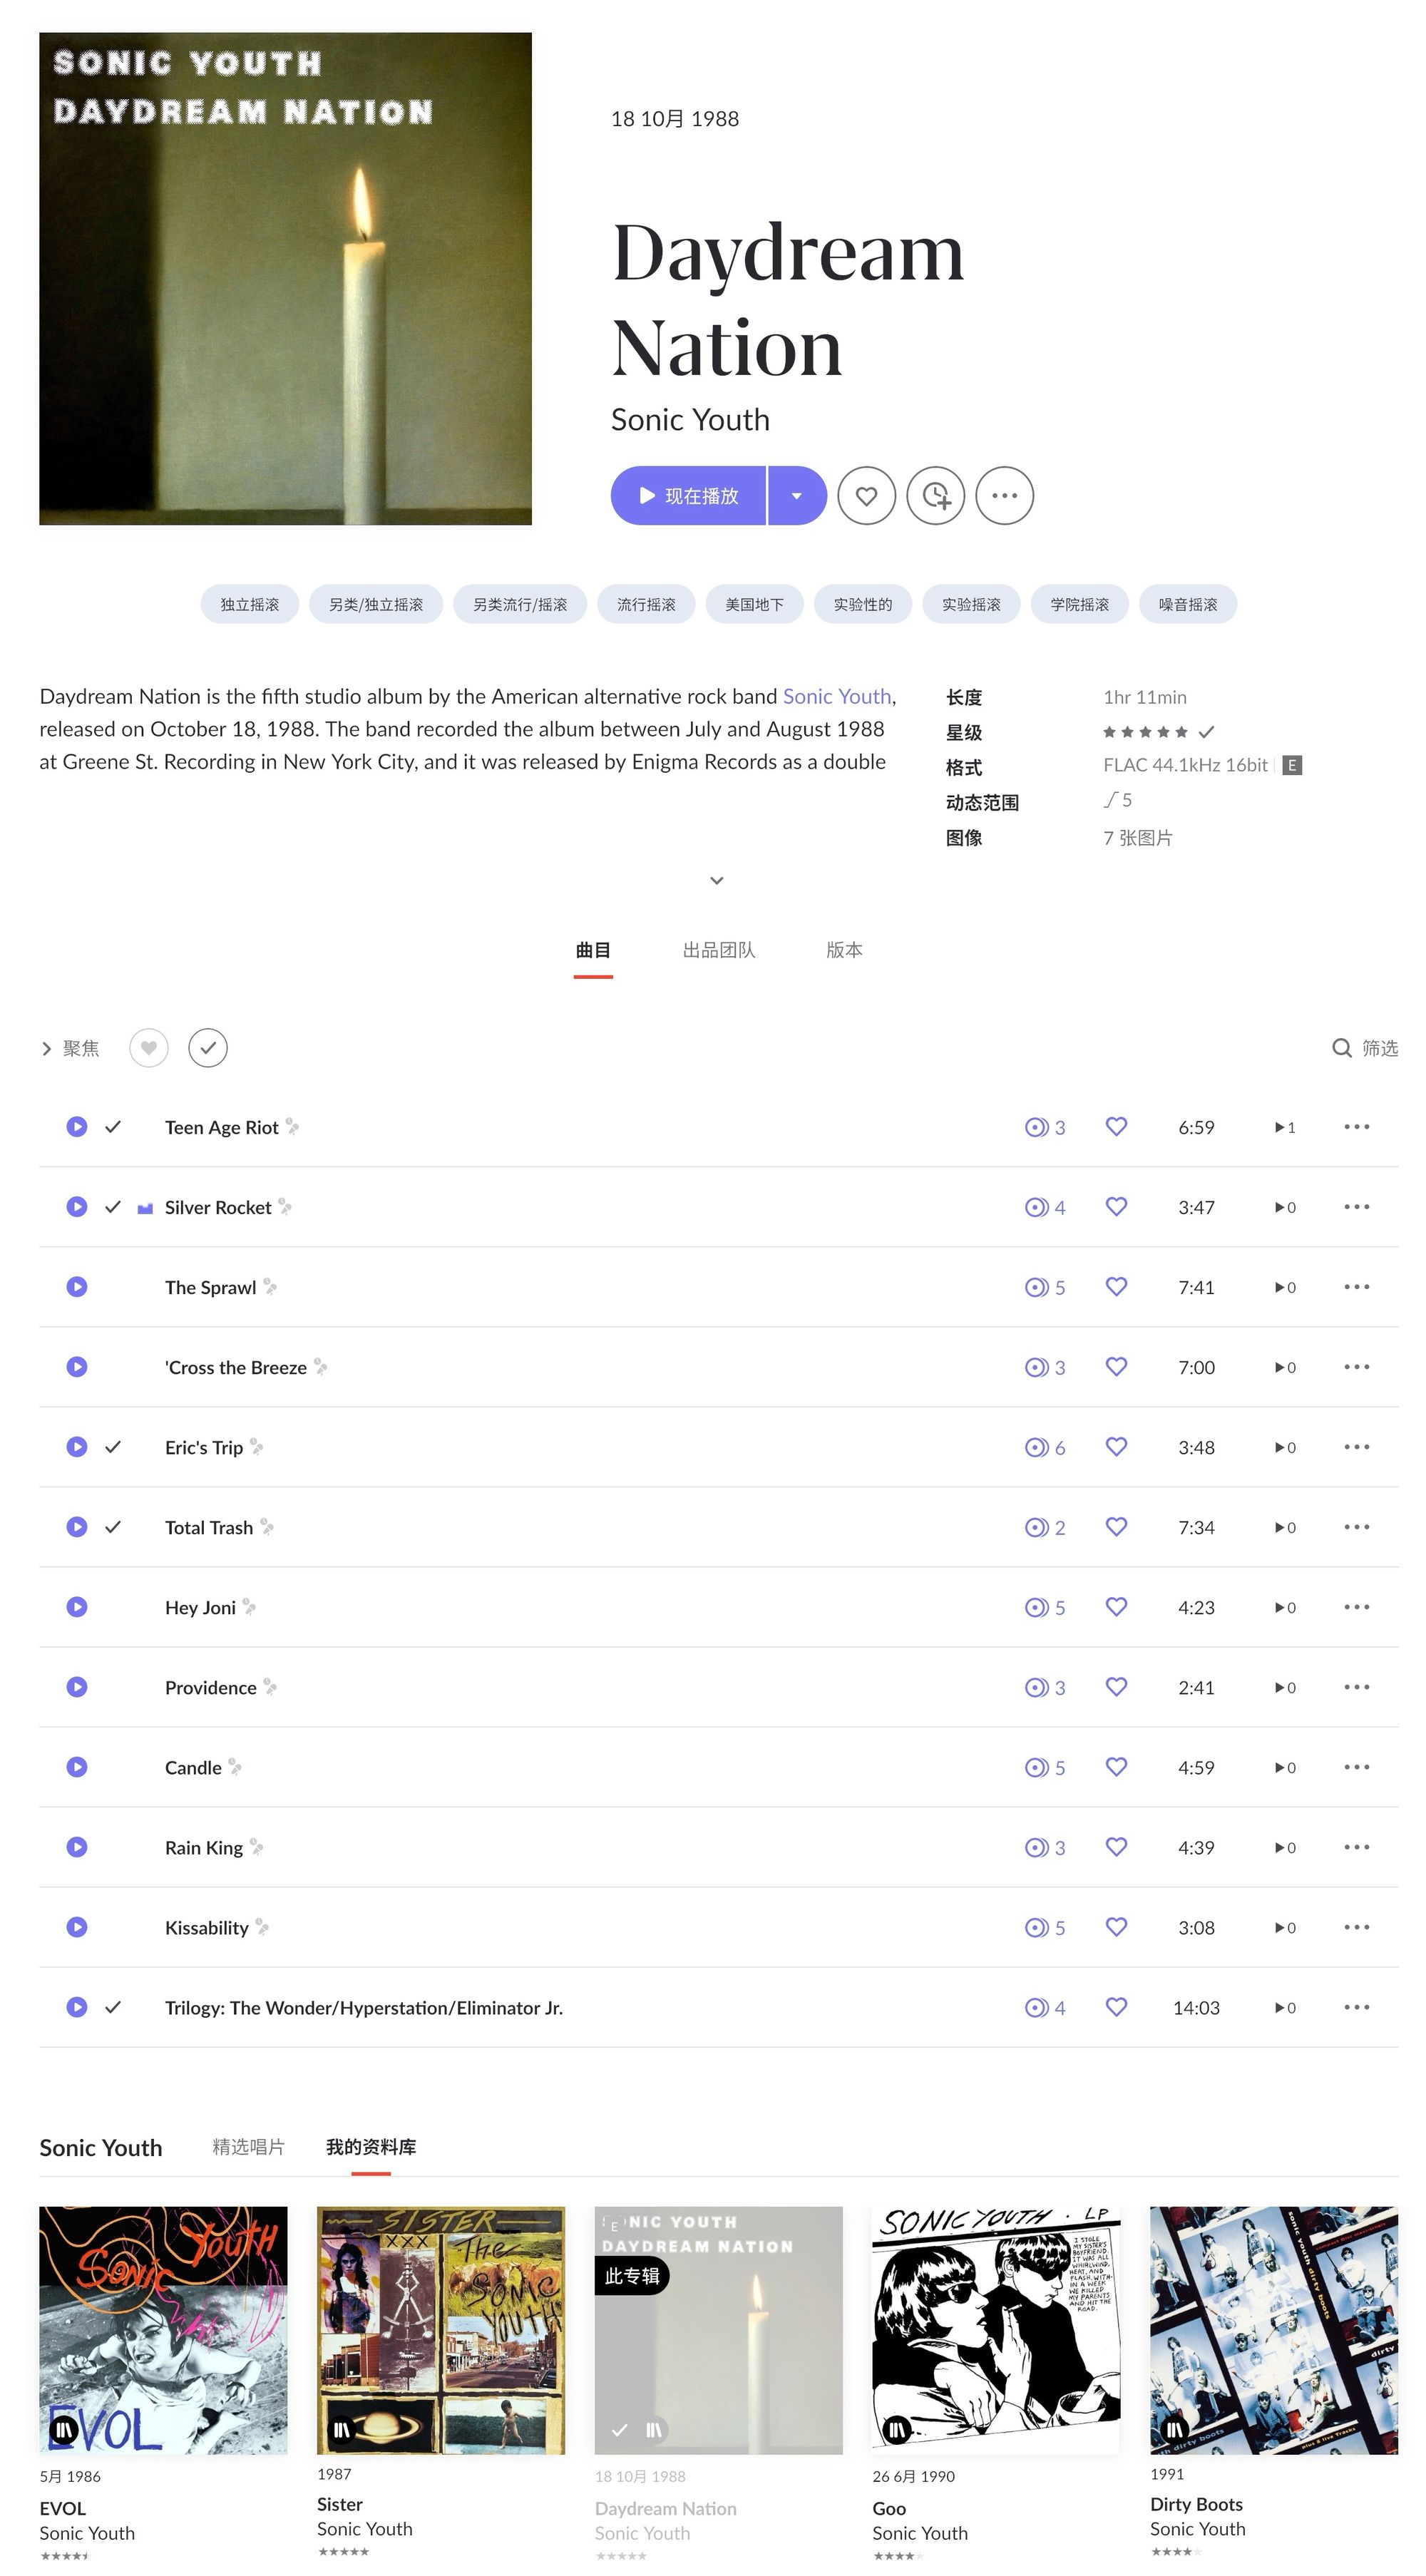This screenshot has height=2576, width=1426.
Task: Select the 我的资料库 tab
Action: click(371, 2147)
